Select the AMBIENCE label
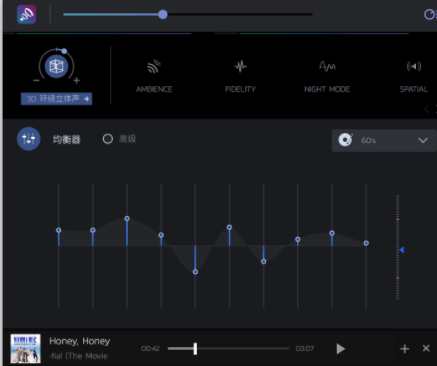 [x=154, y=89]
